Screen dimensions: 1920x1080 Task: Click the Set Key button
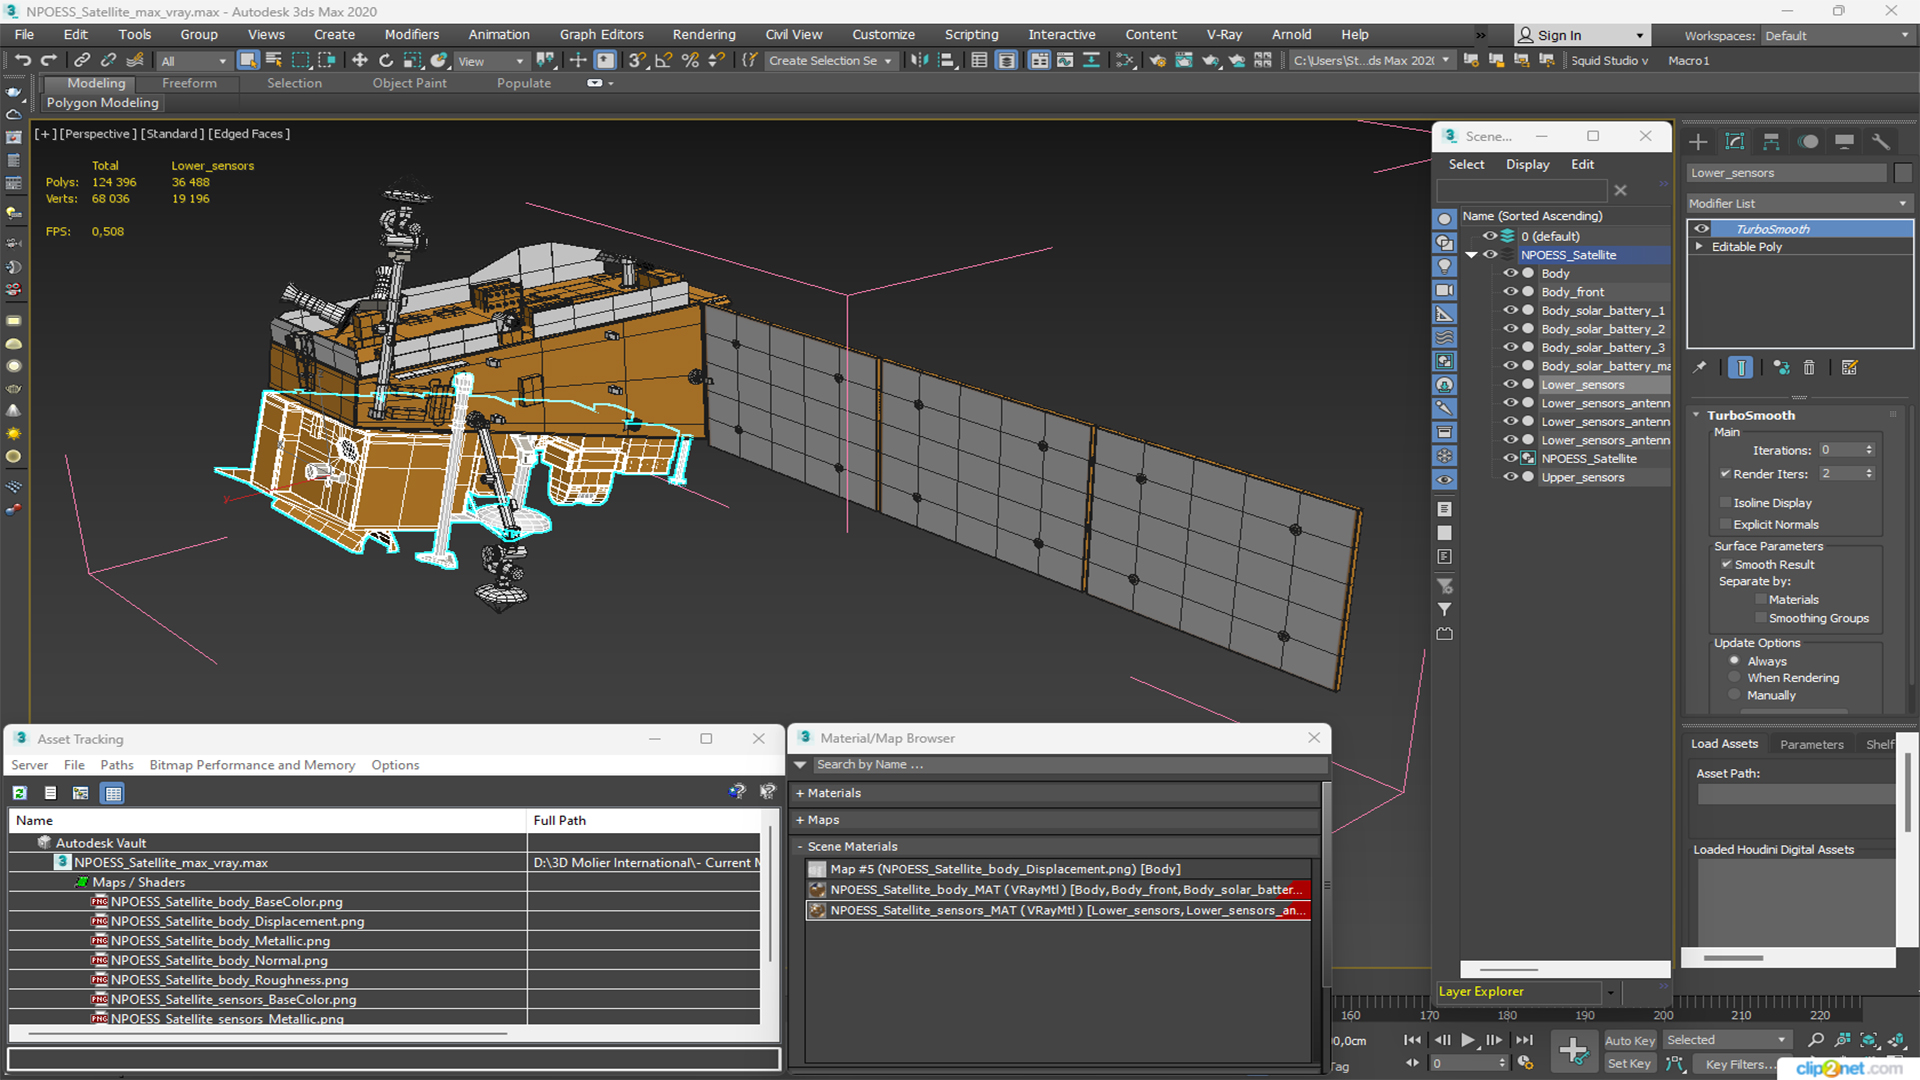(1629, 1064)
